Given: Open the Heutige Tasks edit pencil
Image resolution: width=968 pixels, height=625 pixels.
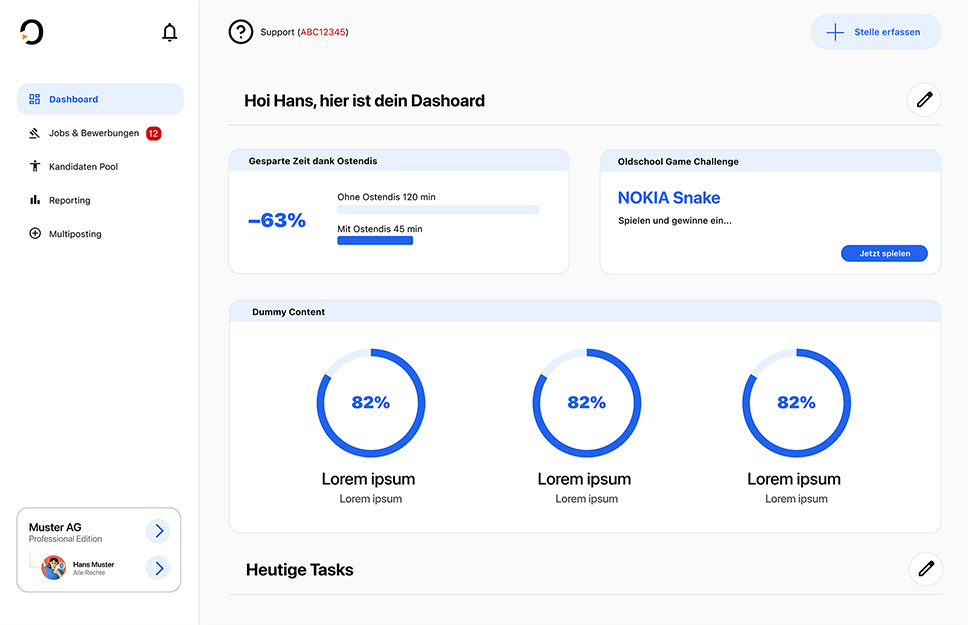Looking at the screenshot, I should coord(924,568).
